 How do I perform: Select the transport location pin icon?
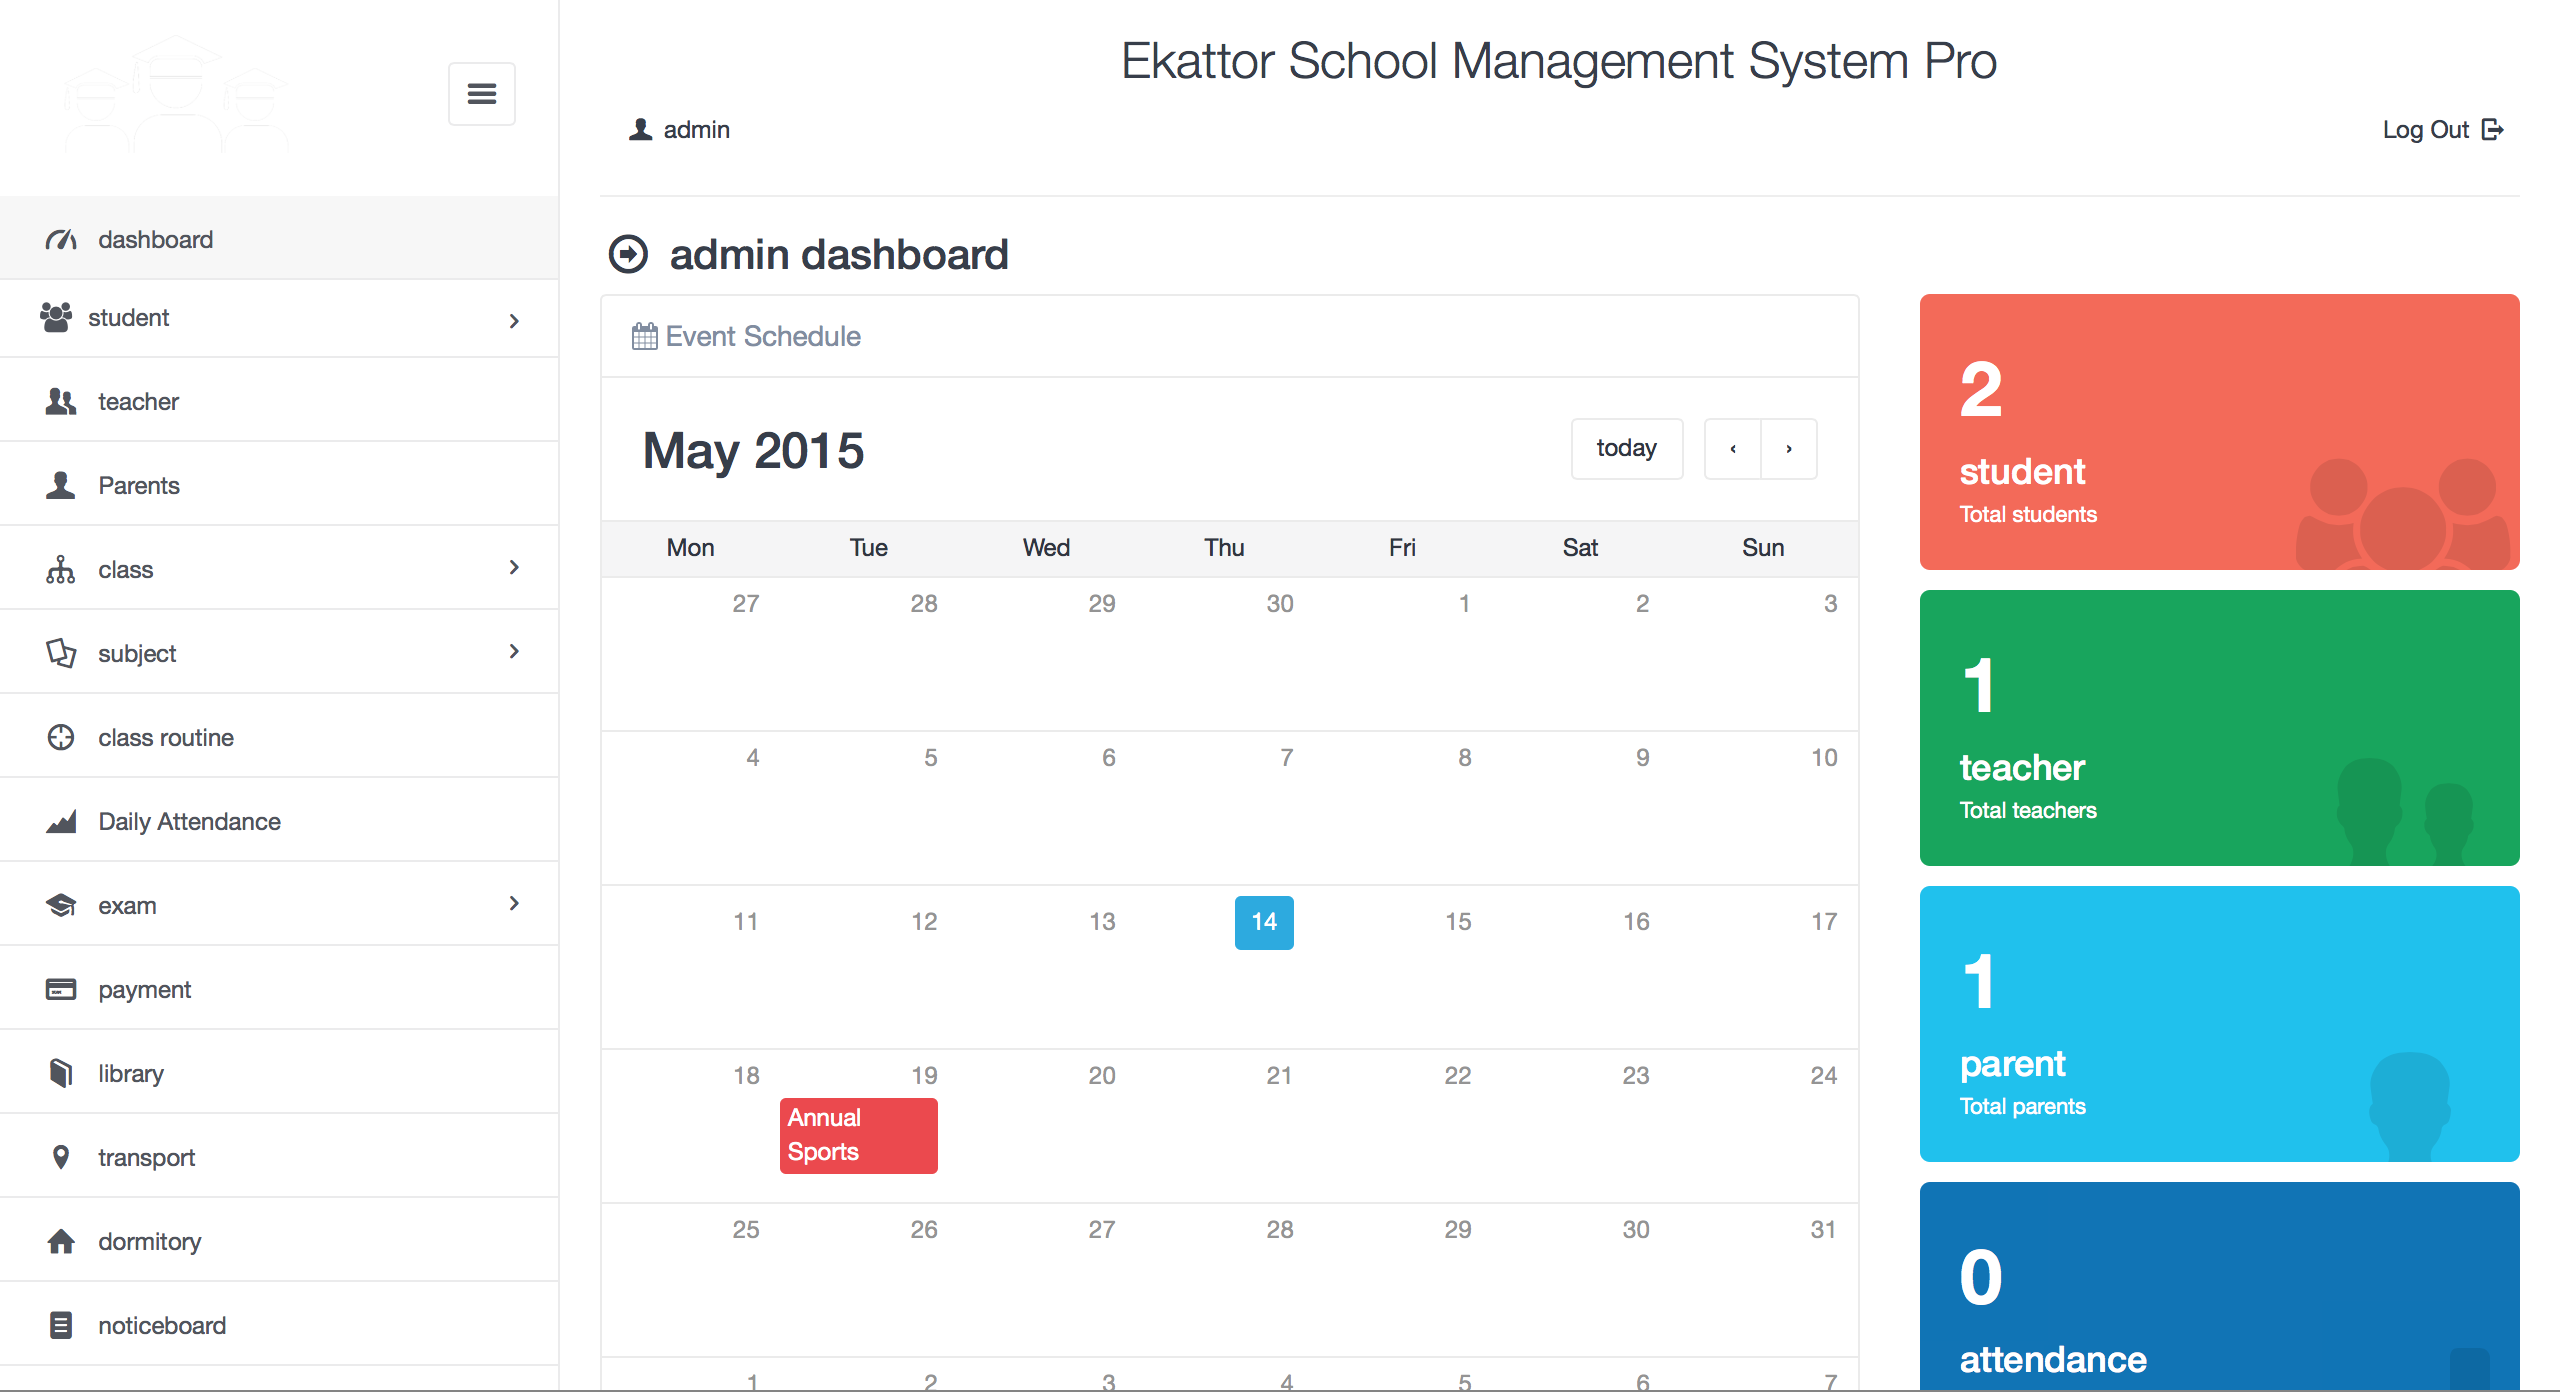[59, 1157]
